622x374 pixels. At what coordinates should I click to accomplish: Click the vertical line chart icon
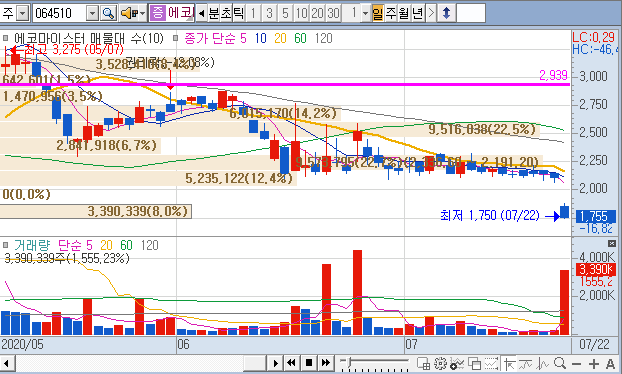click(542, 363)
